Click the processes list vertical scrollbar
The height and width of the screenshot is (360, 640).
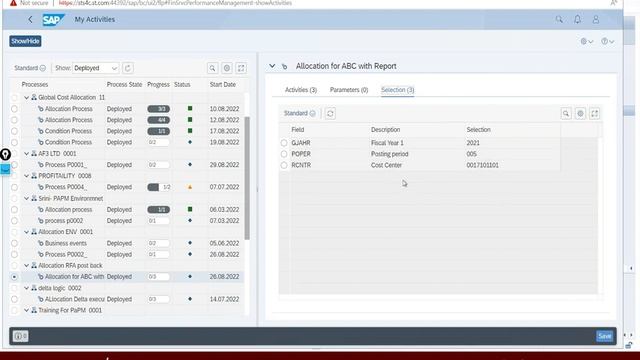[247, 178]
